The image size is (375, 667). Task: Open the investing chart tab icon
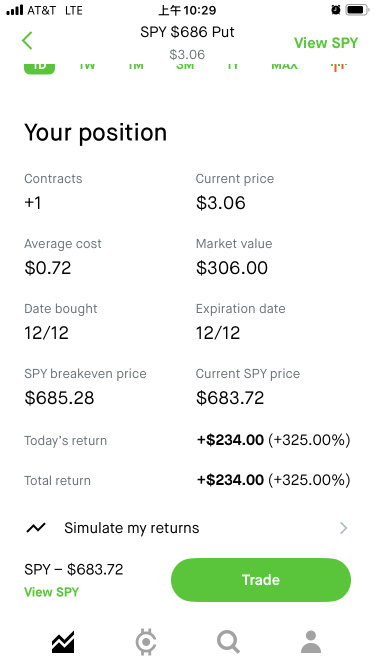click(63, 642)
